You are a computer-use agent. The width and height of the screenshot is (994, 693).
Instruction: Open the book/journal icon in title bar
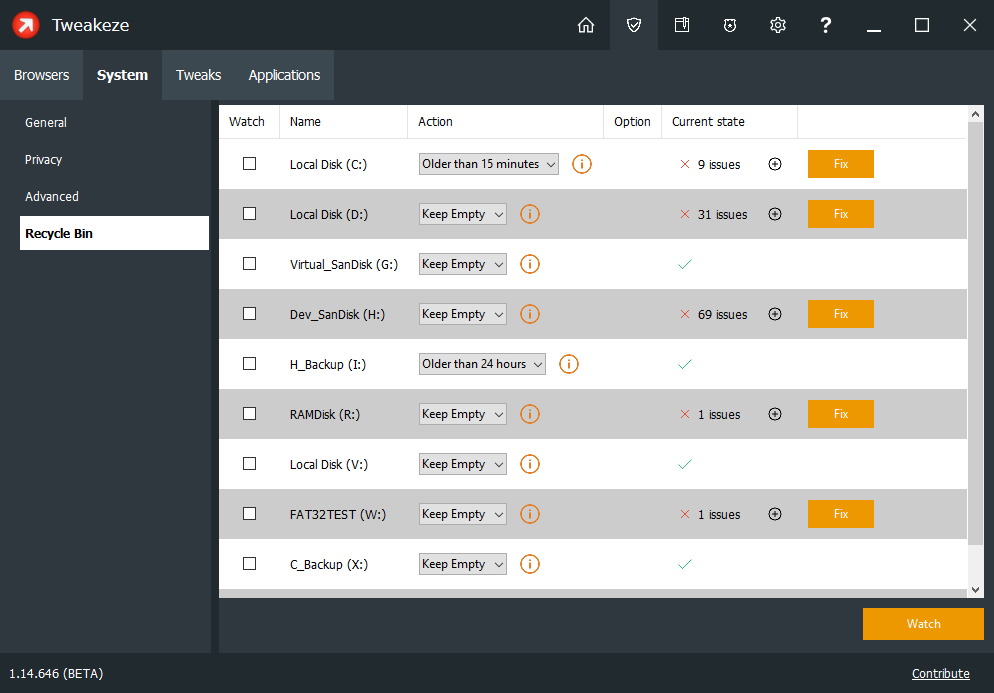681,25
